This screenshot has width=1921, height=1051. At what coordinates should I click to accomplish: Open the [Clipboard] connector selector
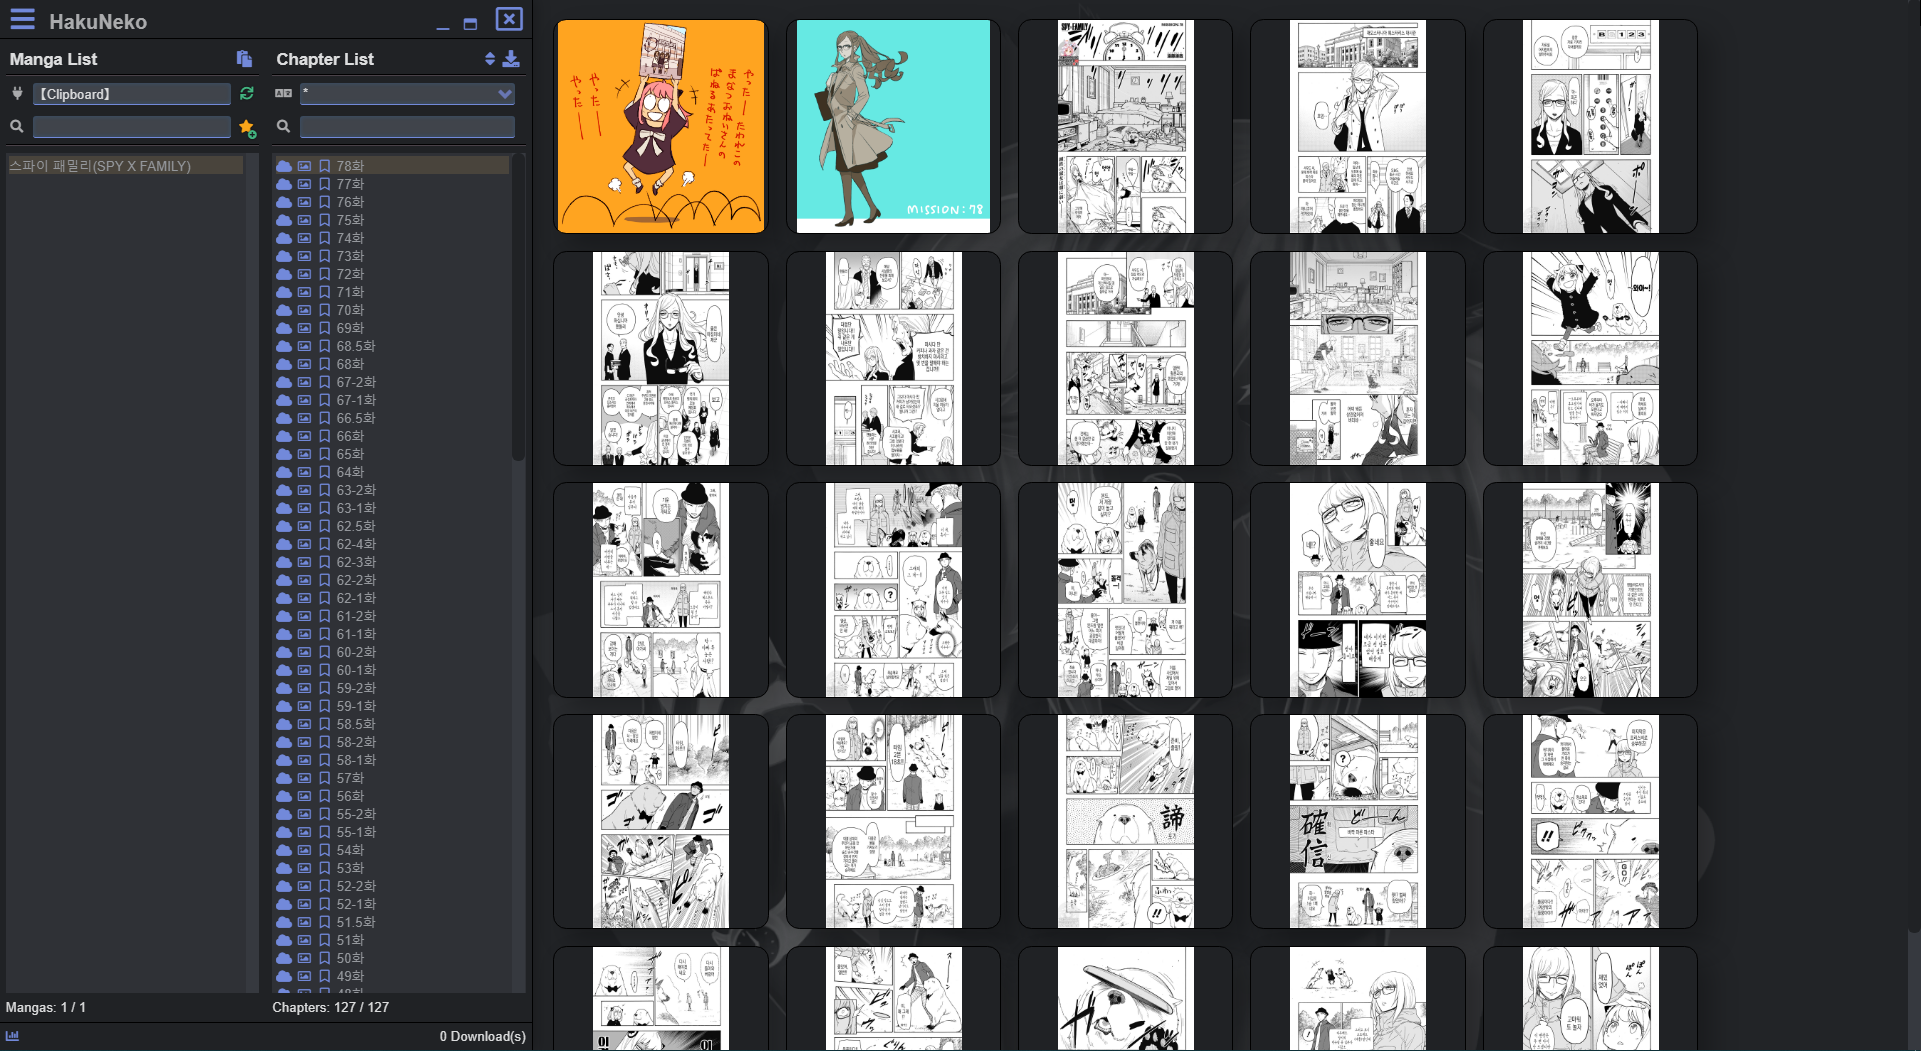(x=132, y=93)
